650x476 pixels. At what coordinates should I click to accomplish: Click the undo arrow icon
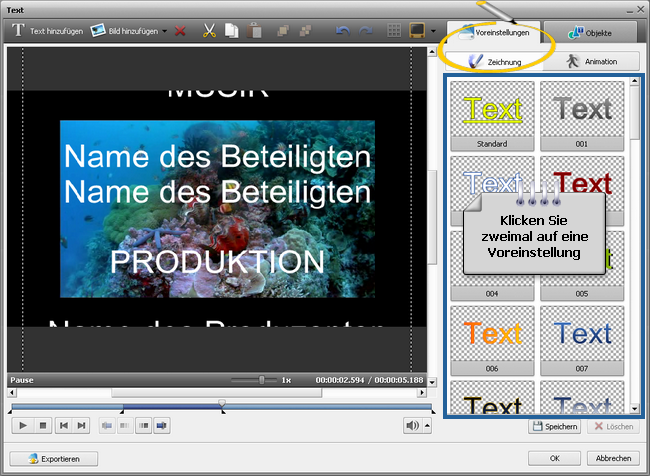tap(342, 31)
